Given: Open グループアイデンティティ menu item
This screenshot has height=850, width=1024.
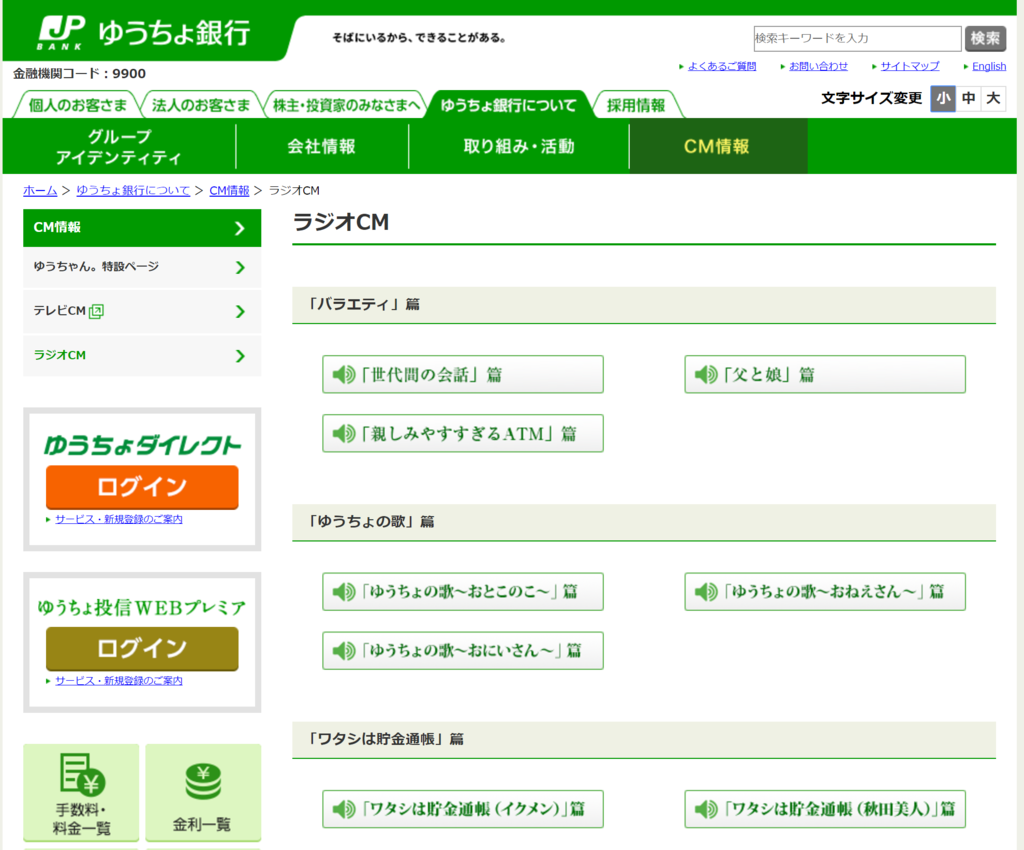Looking at the screenshot, I should pyautogui.click(x=119, y=146).
